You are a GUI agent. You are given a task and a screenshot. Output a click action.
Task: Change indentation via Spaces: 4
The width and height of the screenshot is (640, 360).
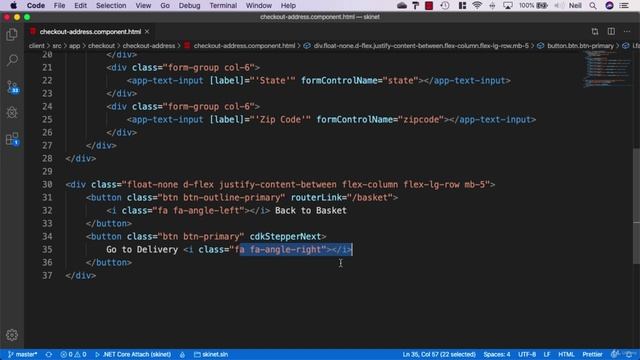[497, 354]
